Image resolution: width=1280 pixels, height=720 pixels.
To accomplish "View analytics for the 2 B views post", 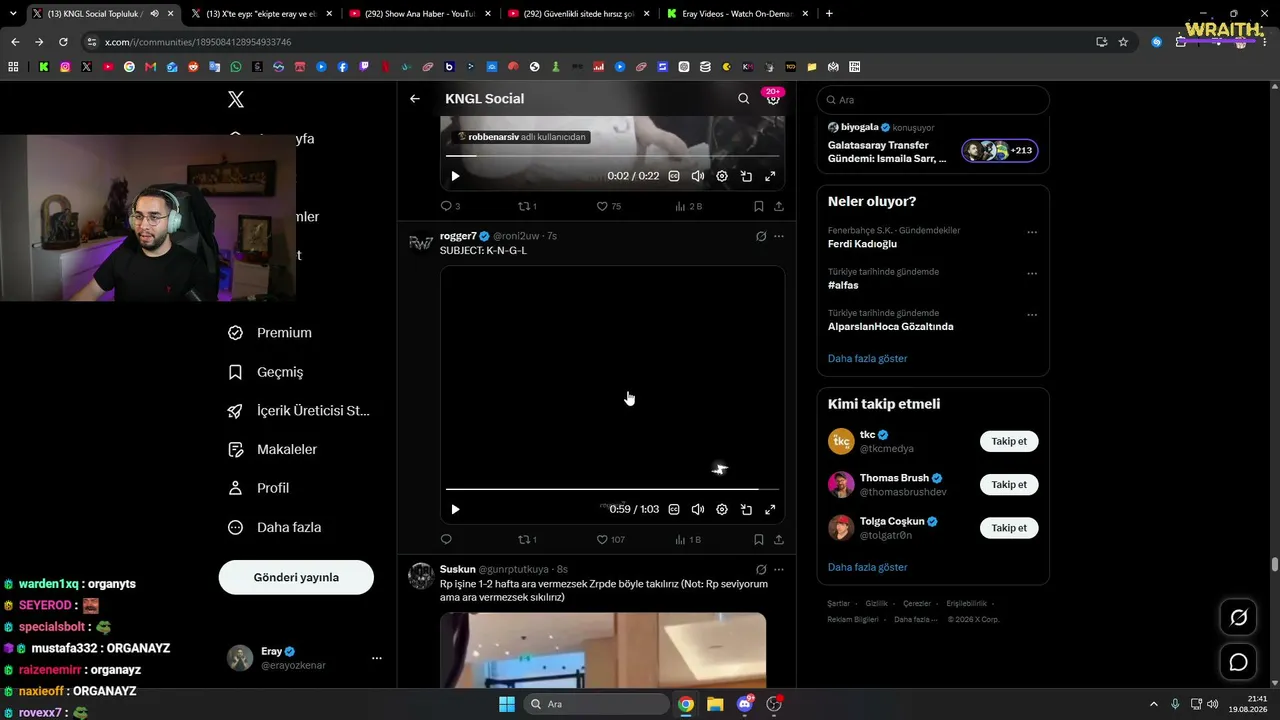I will (x=689, y=206).
